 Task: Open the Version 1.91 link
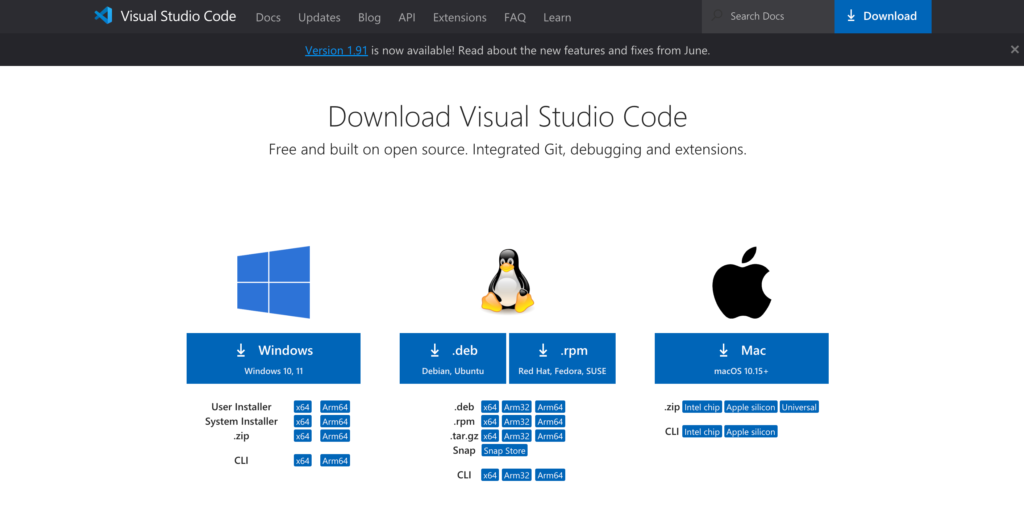(336, 50)
